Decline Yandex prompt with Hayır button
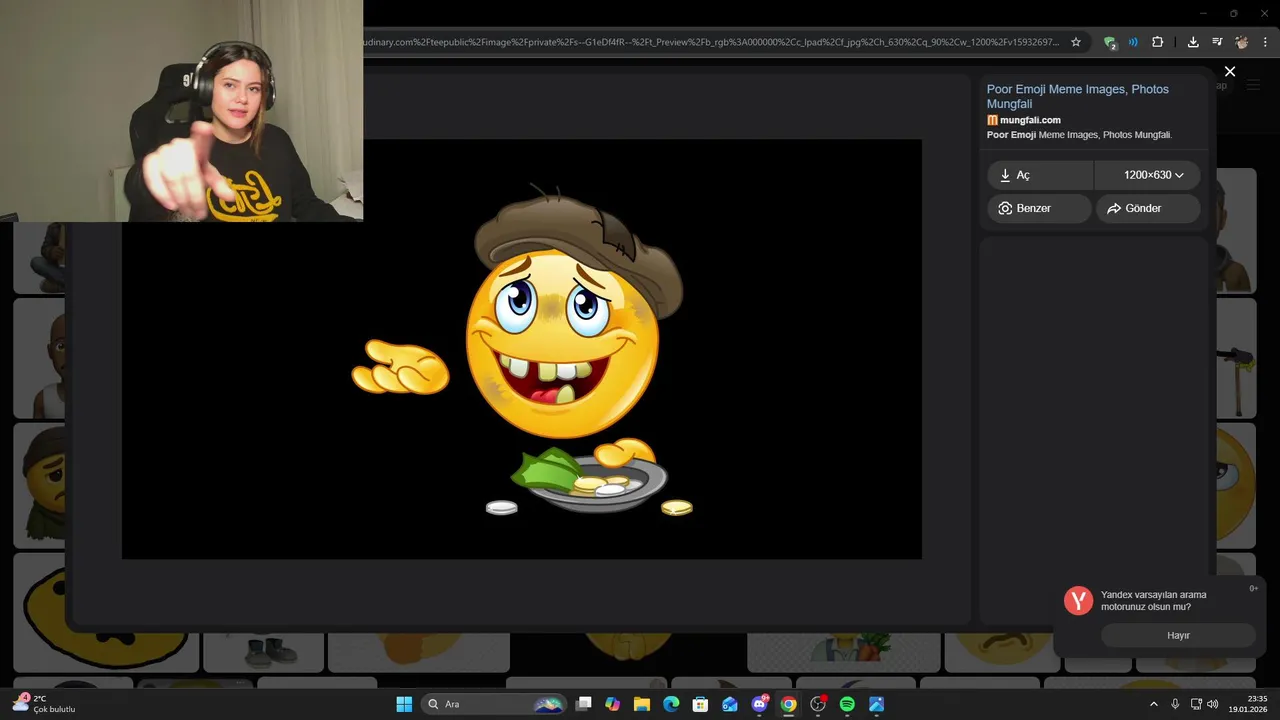Viewport: 1280px width, 720px height. (1178, 635)
